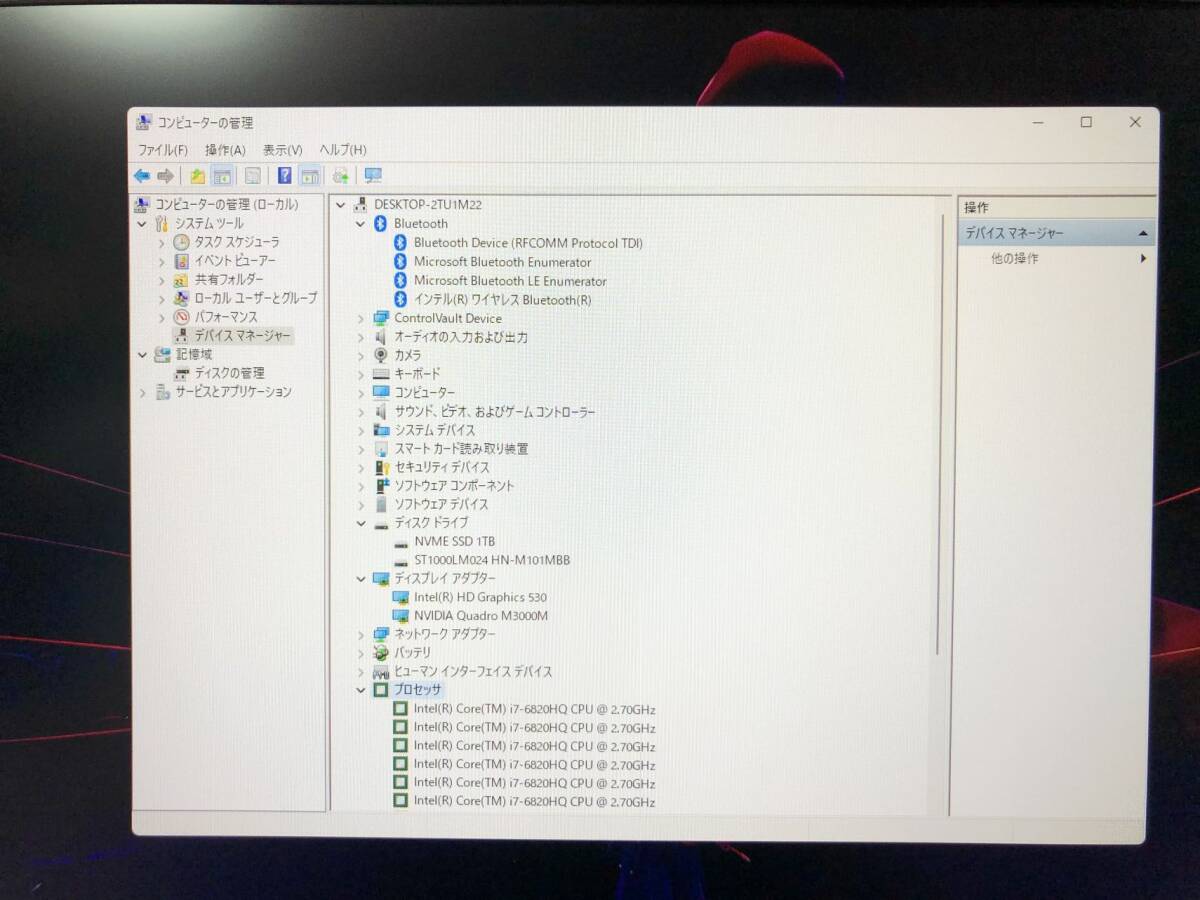Select サウンド、ビデオ、およびゲーム コントローラー category
The width and height of the screenshot is (1200, 900).
494,412
